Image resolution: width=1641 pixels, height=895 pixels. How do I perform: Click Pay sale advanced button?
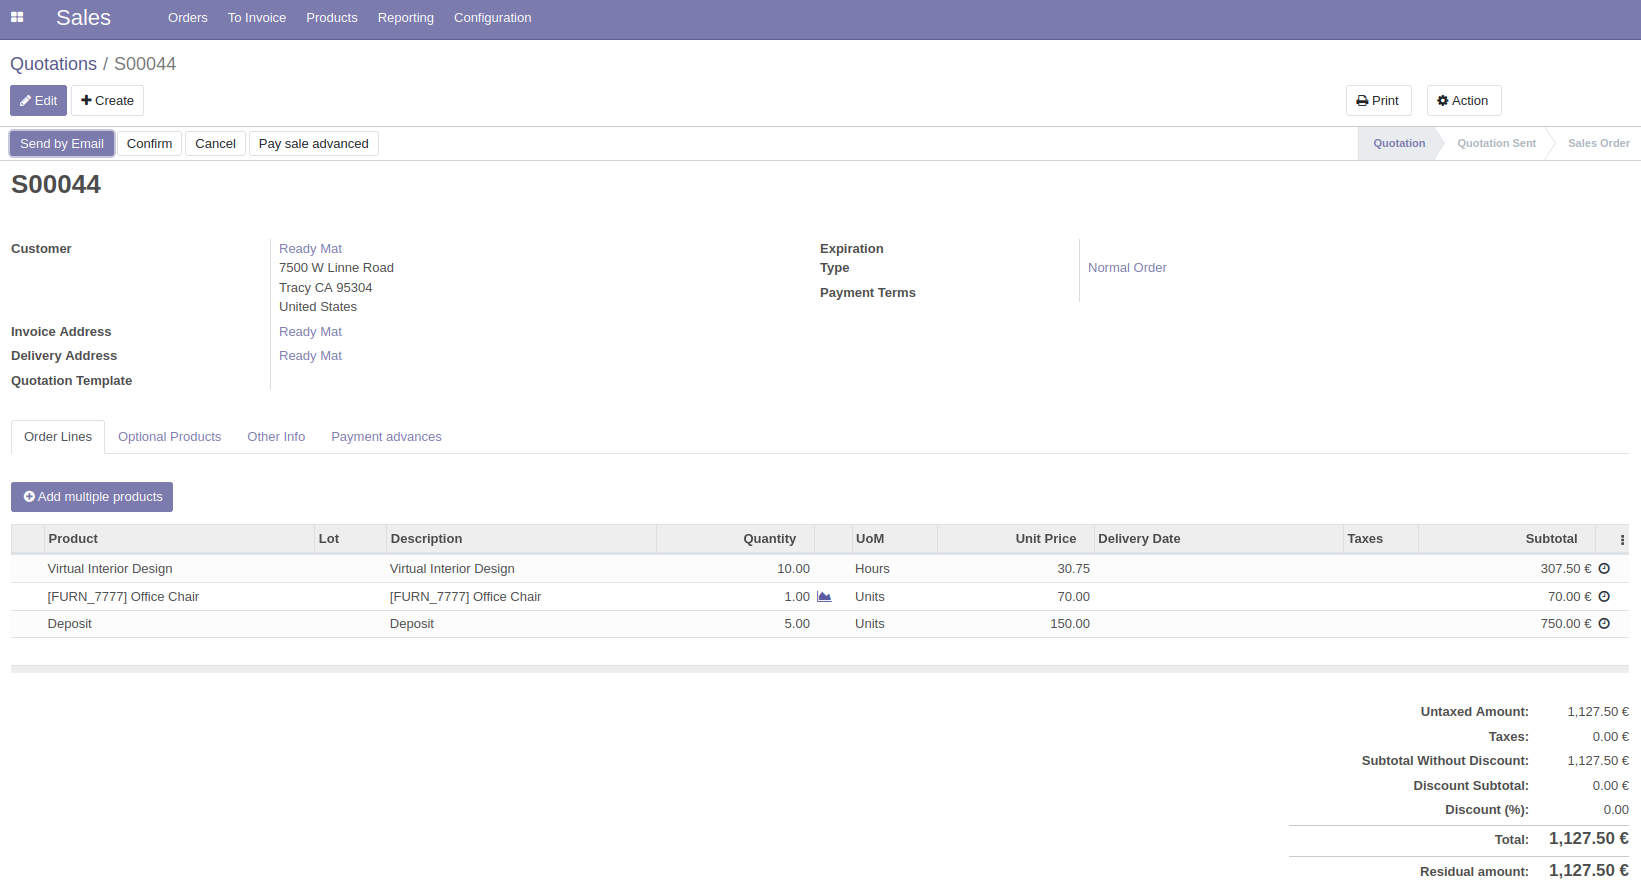[314, 143]
